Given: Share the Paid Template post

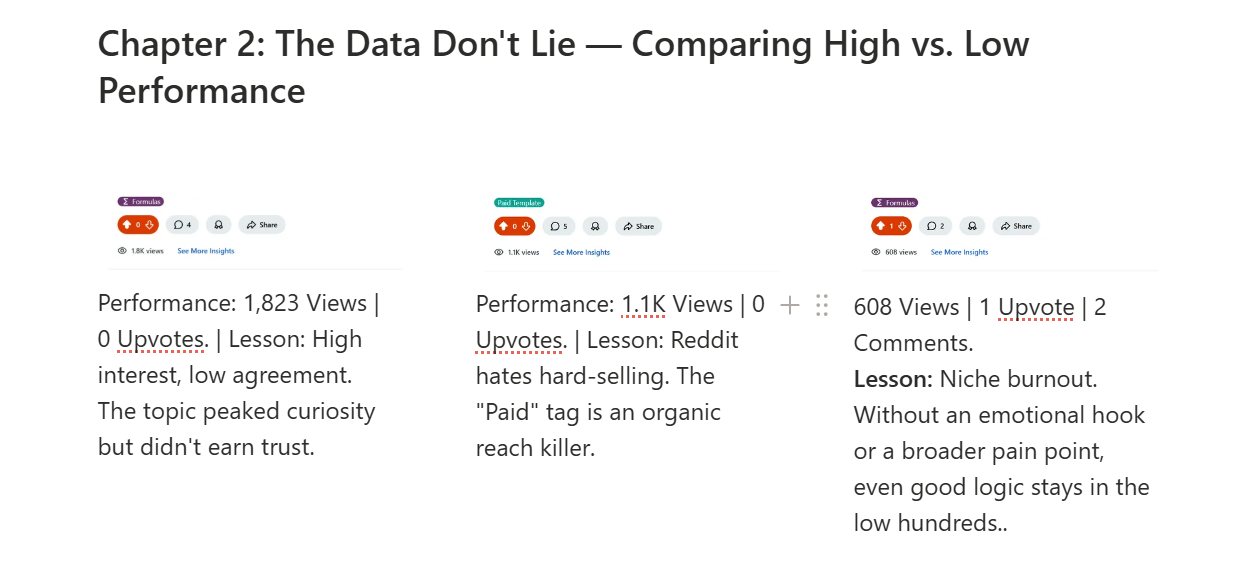Looking at the screenshot, I should 639,227.
